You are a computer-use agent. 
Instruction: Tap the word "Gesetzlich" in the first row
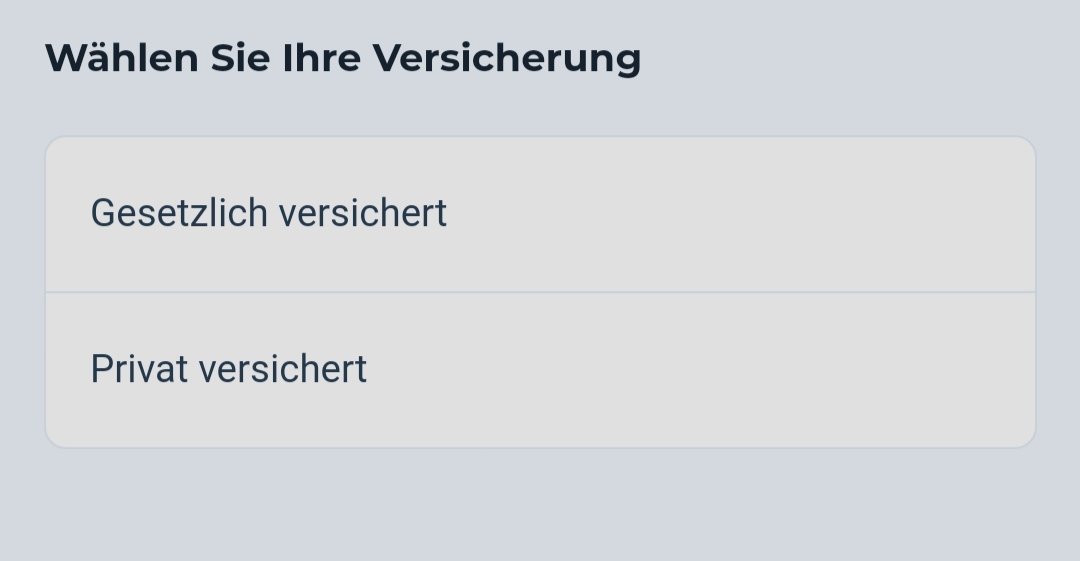coord(179,214)
